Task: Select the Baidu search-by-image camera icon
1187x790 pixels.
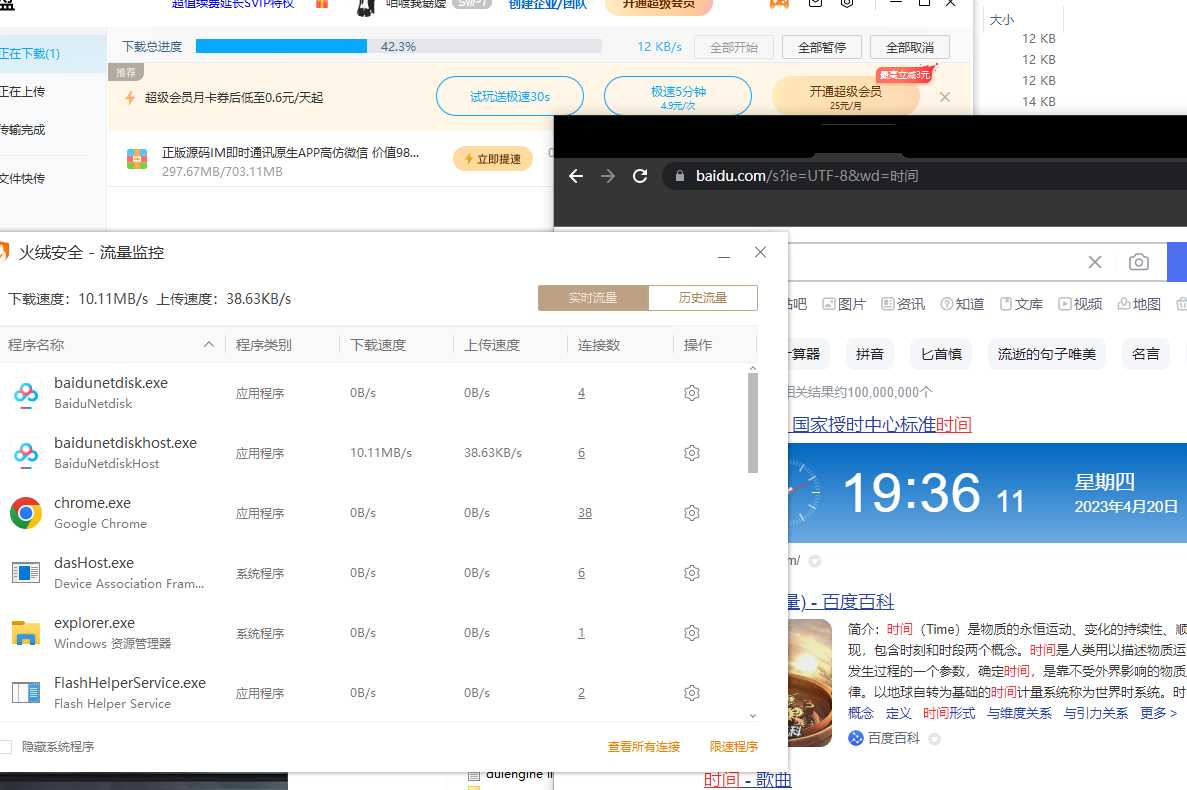Action: 1139,261
